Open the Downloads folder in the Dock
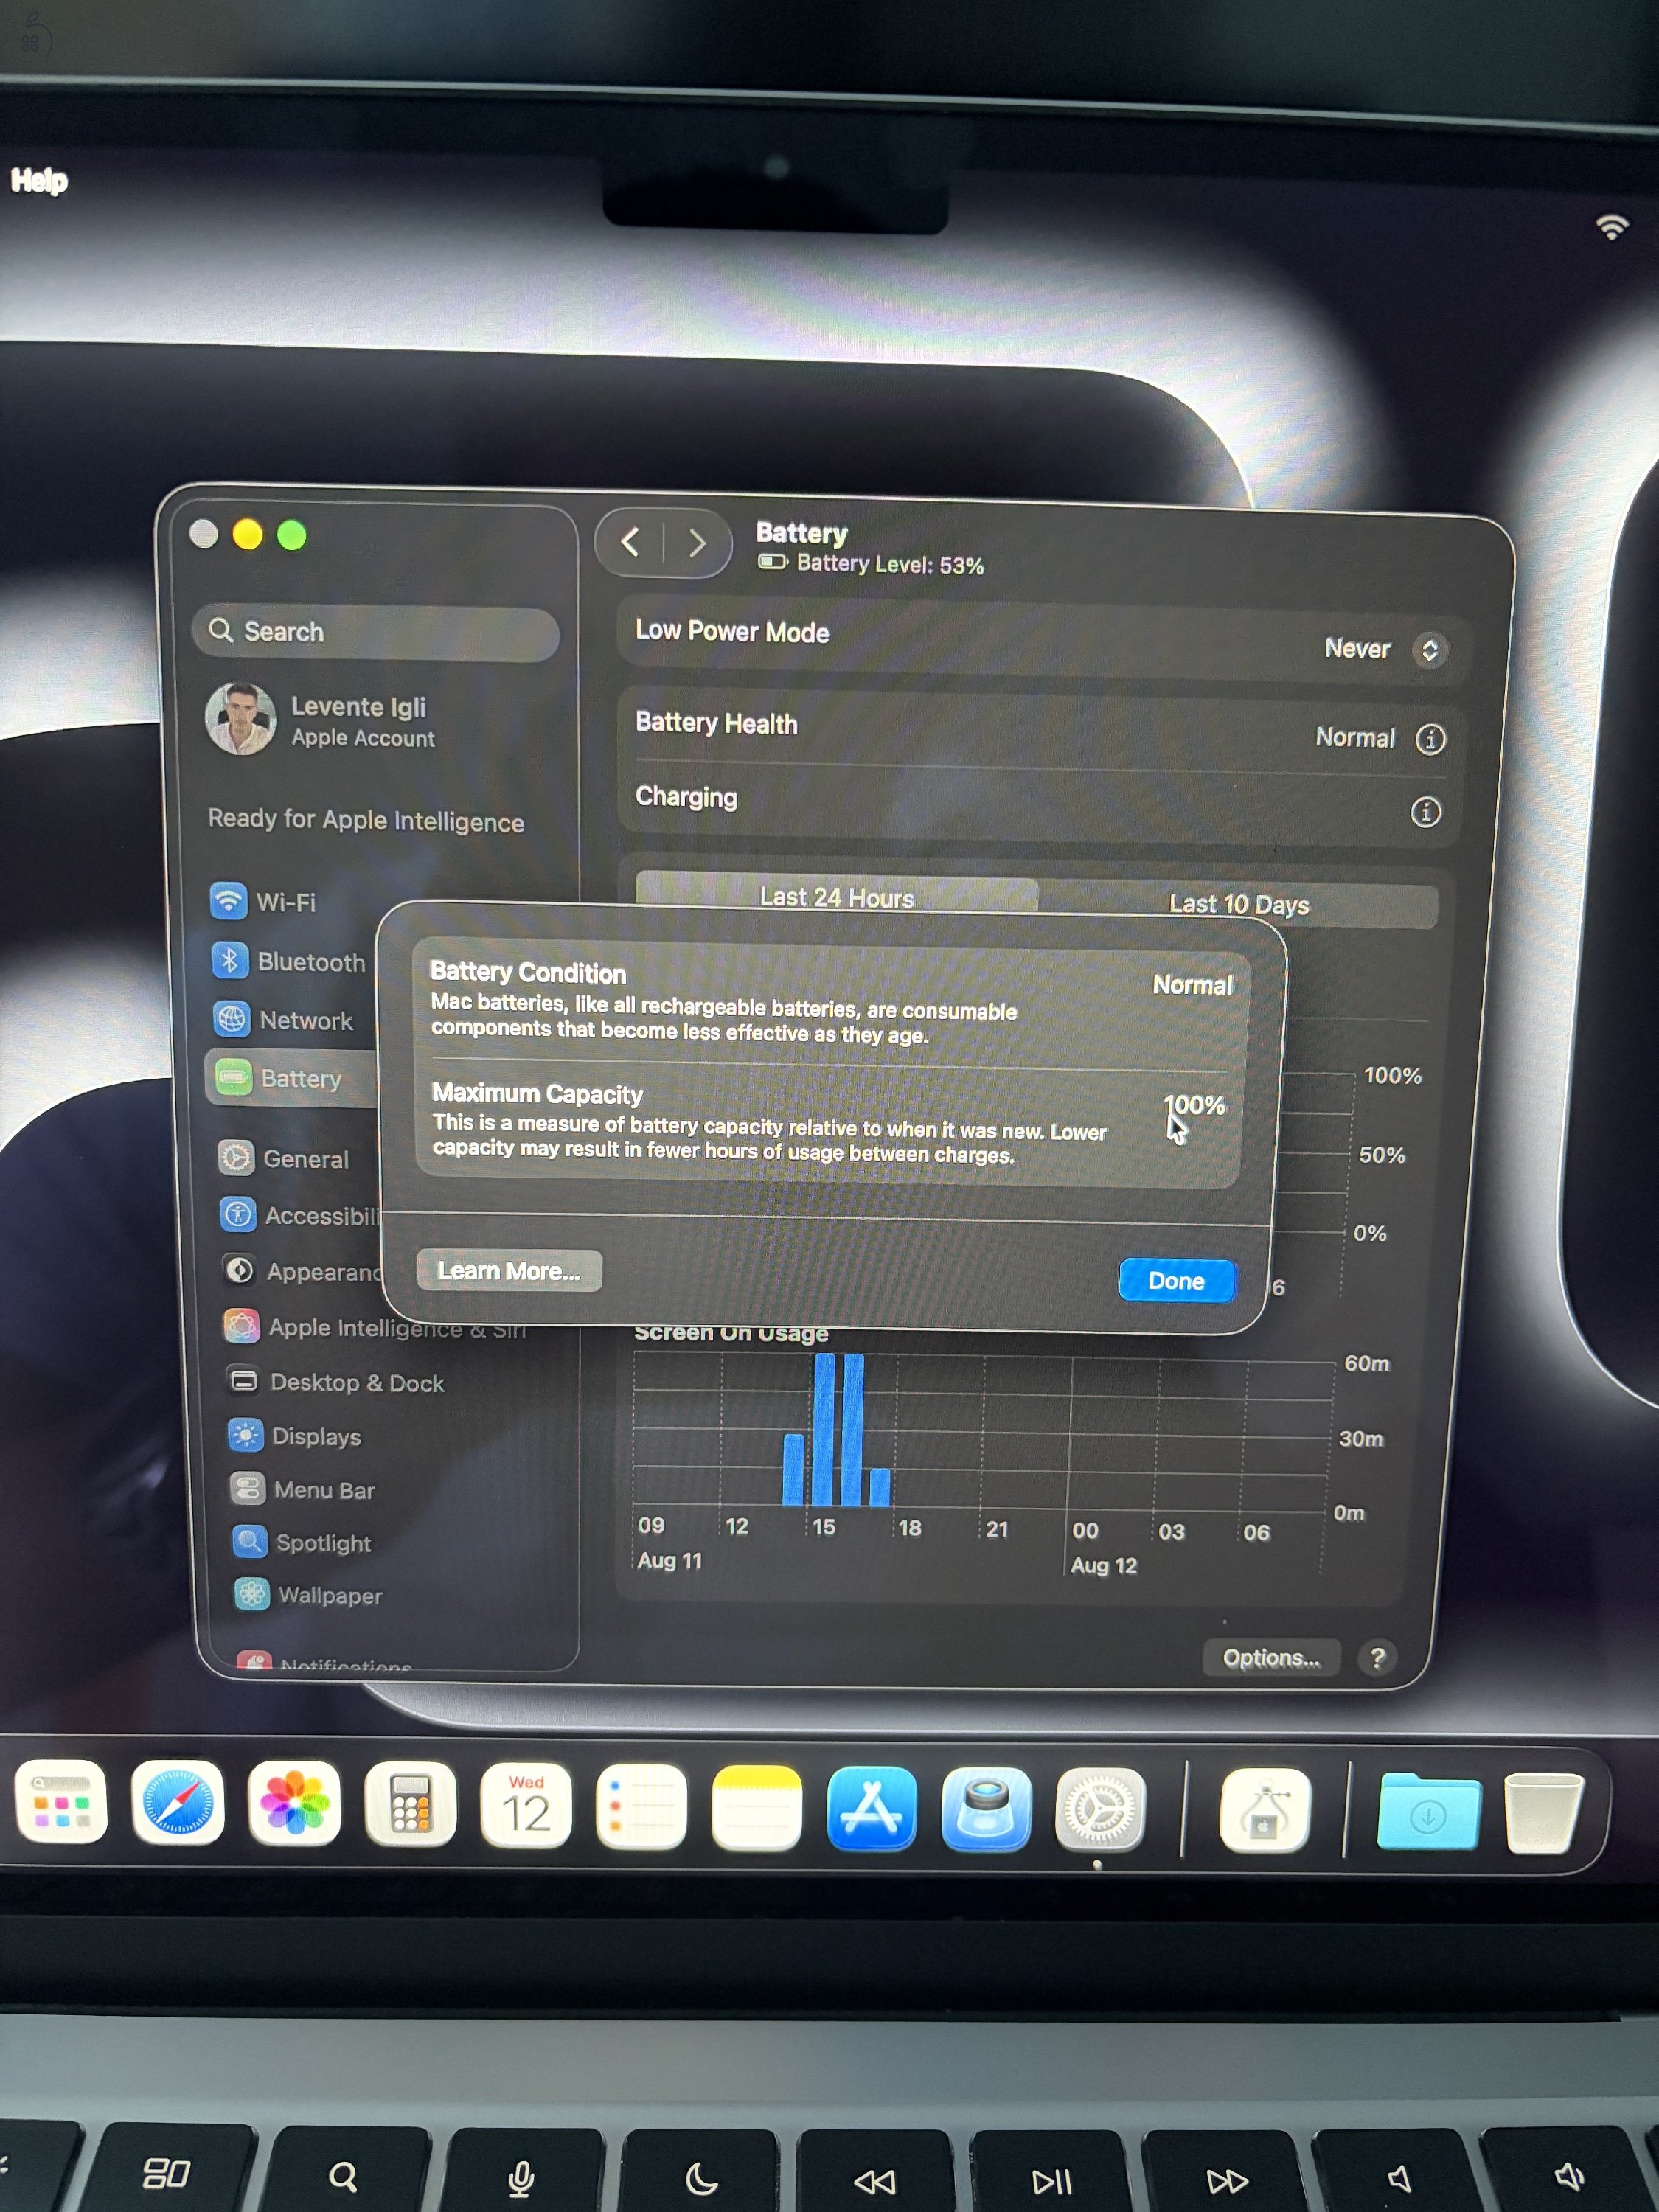 tap(1428, 1812)
